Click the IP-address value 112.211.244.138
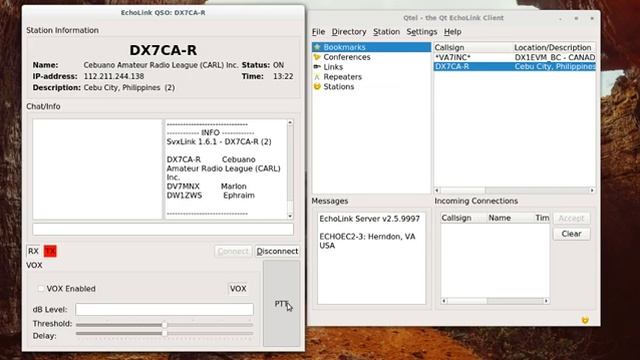Screen dimensions: 640x360 click(x=114, y=76)
